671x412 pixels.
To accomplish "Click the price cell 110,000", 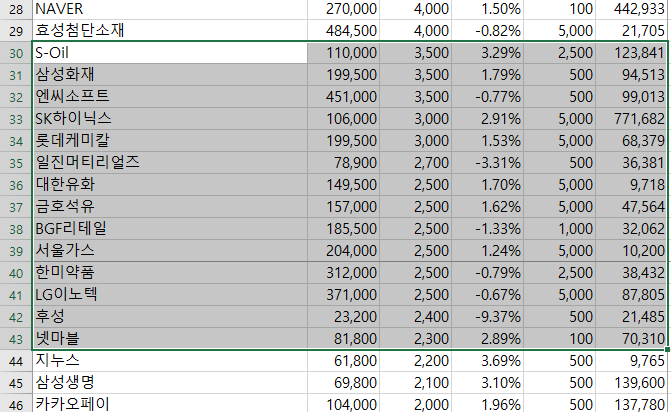I will pos(343,53).
